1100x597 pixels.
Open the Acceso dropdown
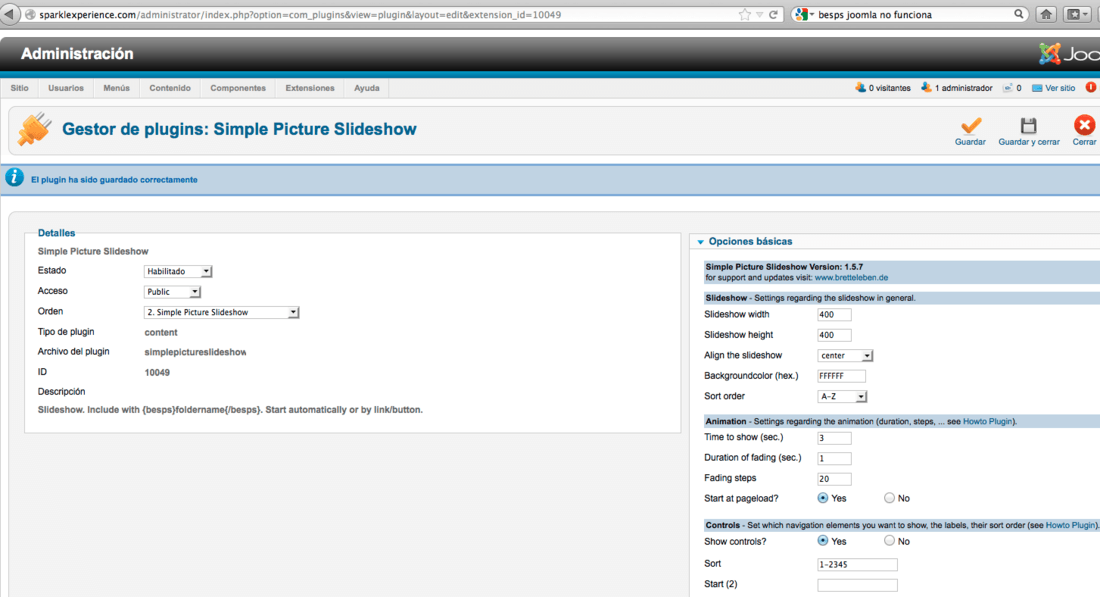(x=172, y=292)
